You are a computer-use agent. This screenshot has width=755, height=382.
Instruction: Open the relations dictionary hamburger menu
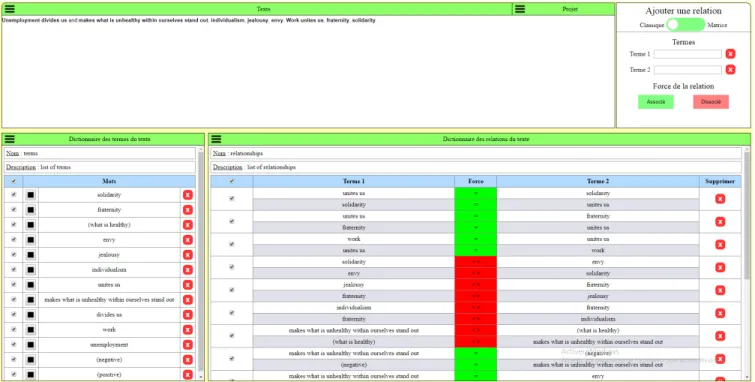pyautogui.click(x=216, y=139)
